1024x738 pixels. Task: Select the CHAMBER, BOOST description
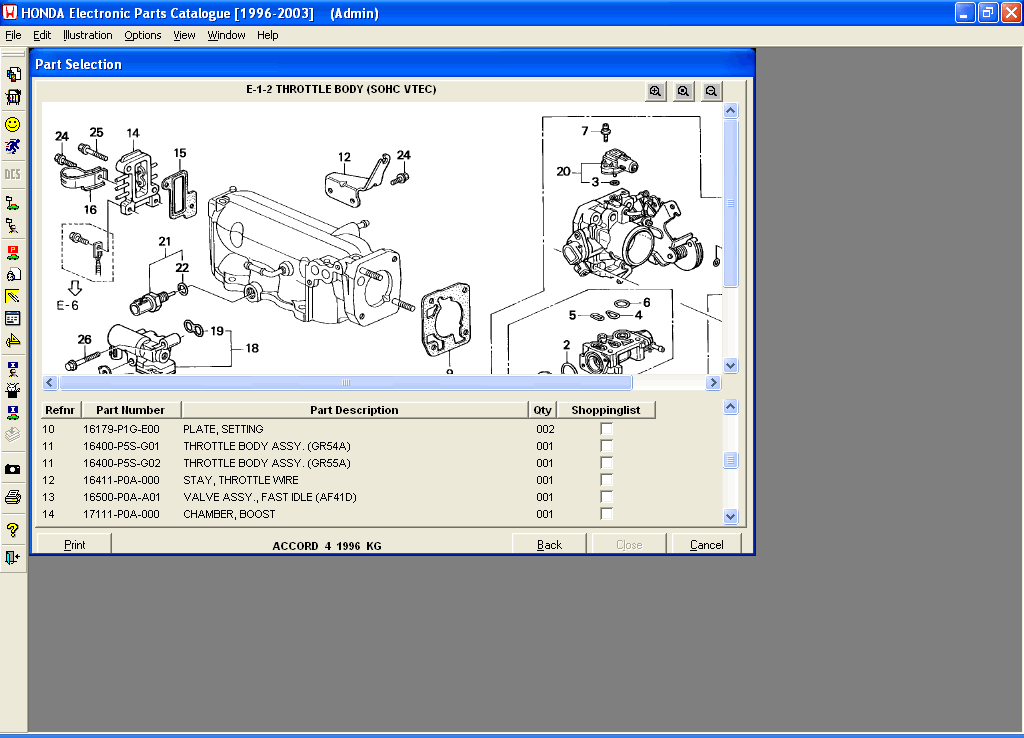pyautogui.click(x=229, y=514)
